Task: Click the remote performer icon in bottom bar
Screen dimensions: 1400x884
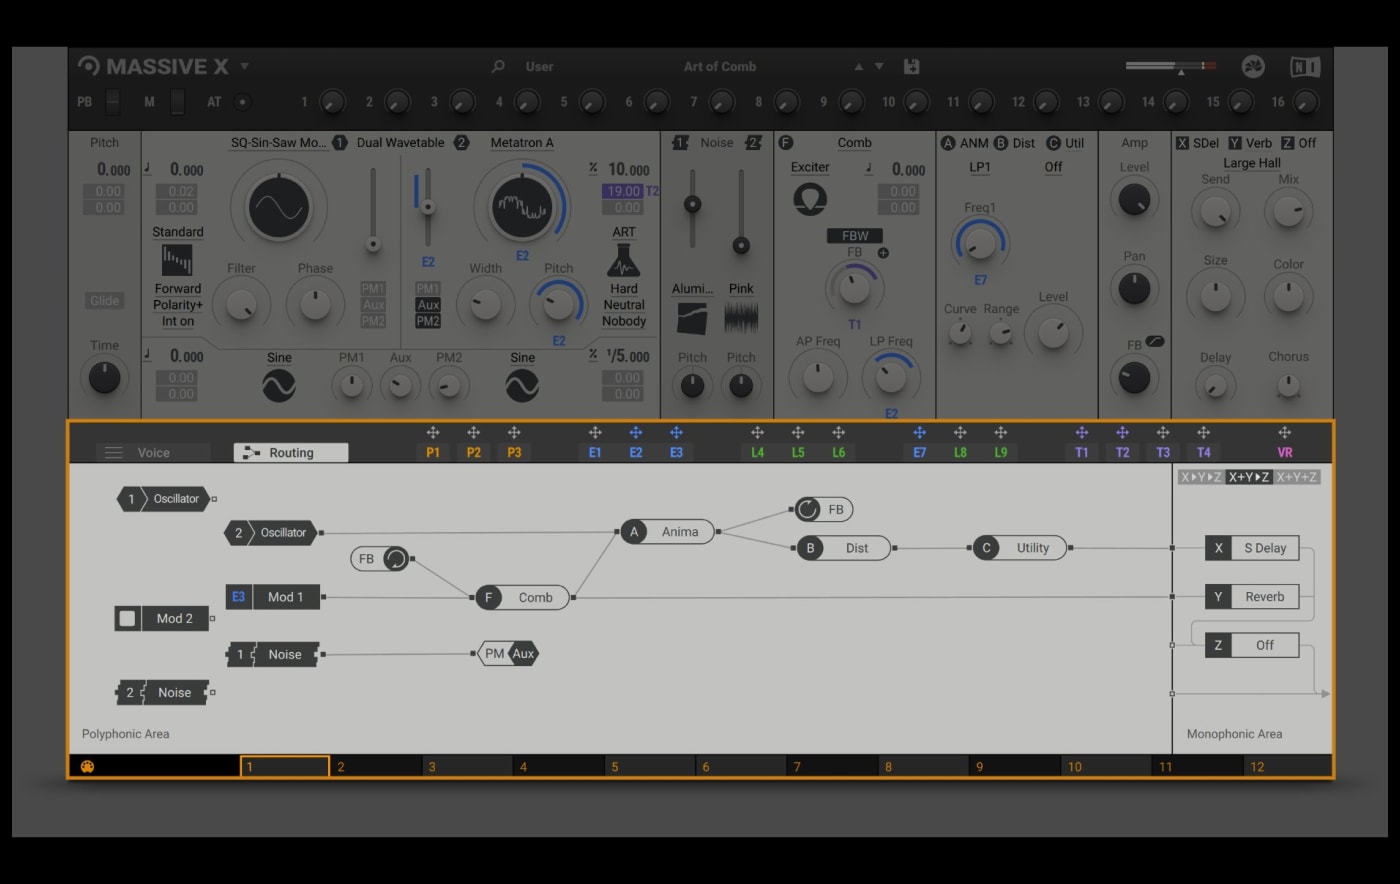Action: coord(88,767)
